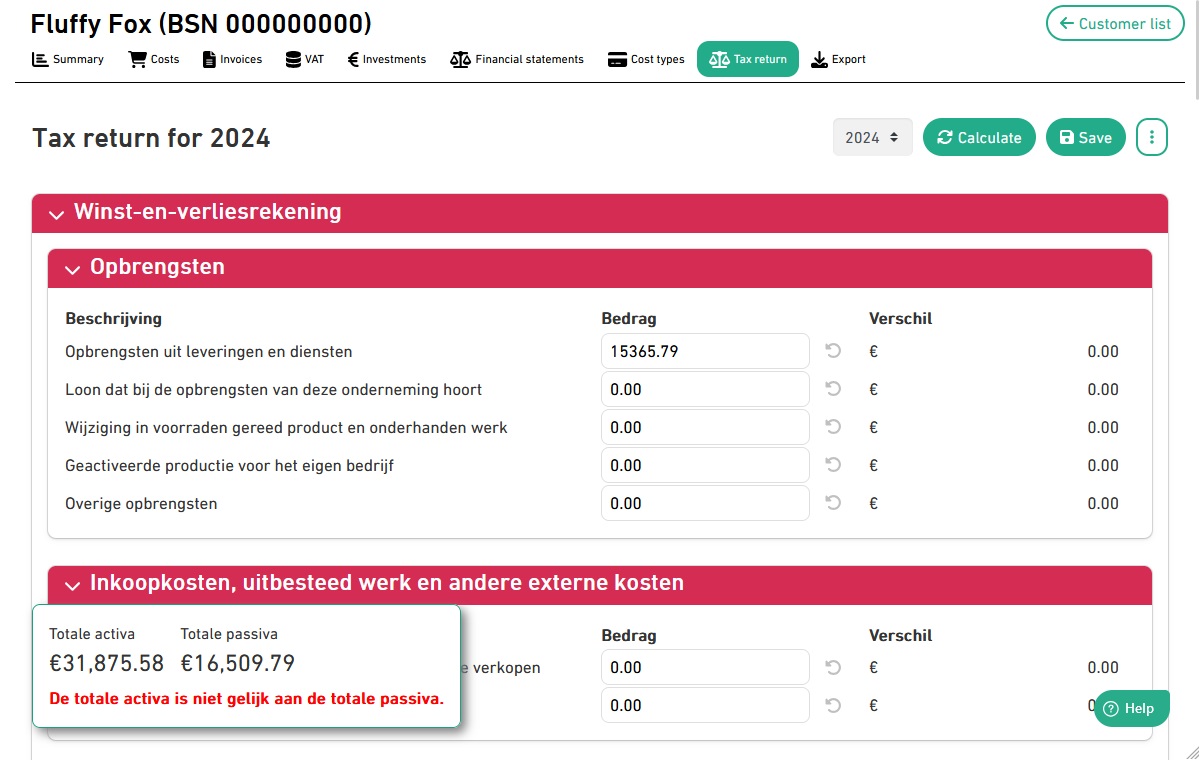Click reset icon for Overige opbrengsten

pyautogui.click(x=833, y=503)
